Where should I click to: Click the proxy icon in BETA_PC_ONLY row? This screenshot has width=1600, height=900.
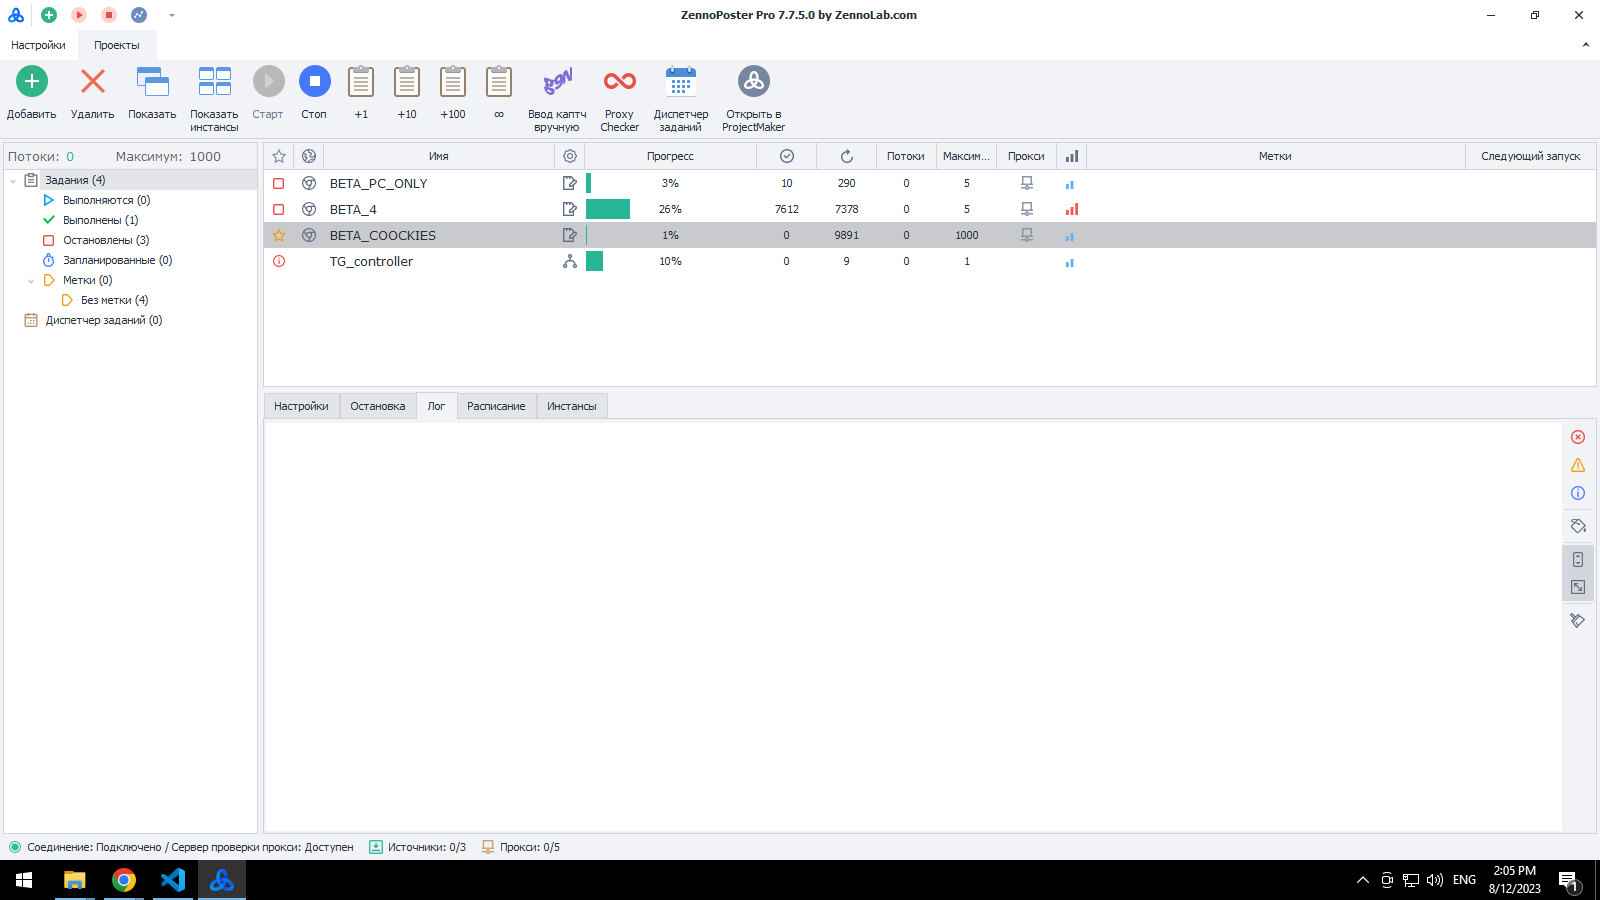click(x=1026, y=183)
